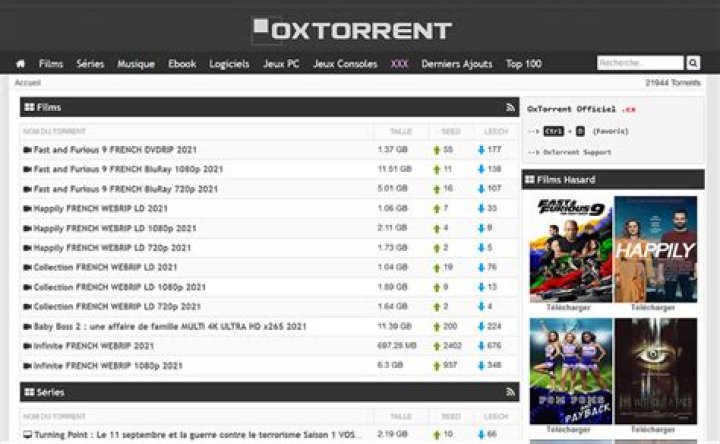Open Baby Boss 2 MULTI 4K torrent
The image size is (720, 444).
click(x=170, y=326)
